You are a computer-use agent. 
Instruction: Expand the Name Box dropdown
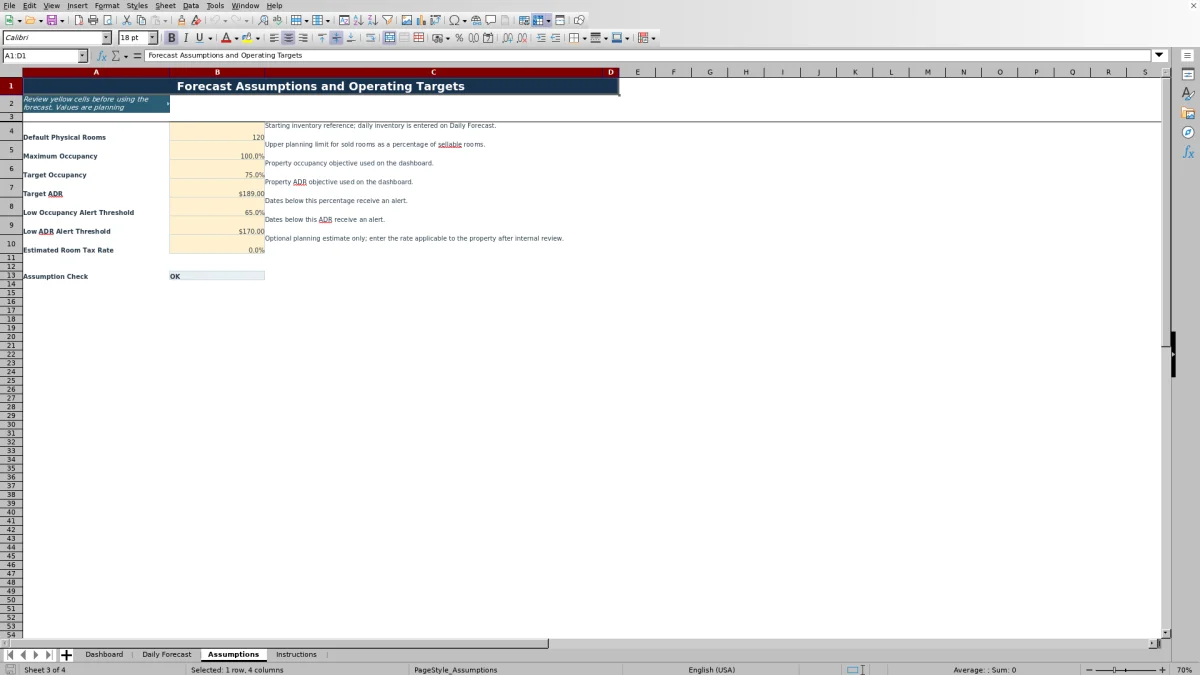click(x=82, y=56)
